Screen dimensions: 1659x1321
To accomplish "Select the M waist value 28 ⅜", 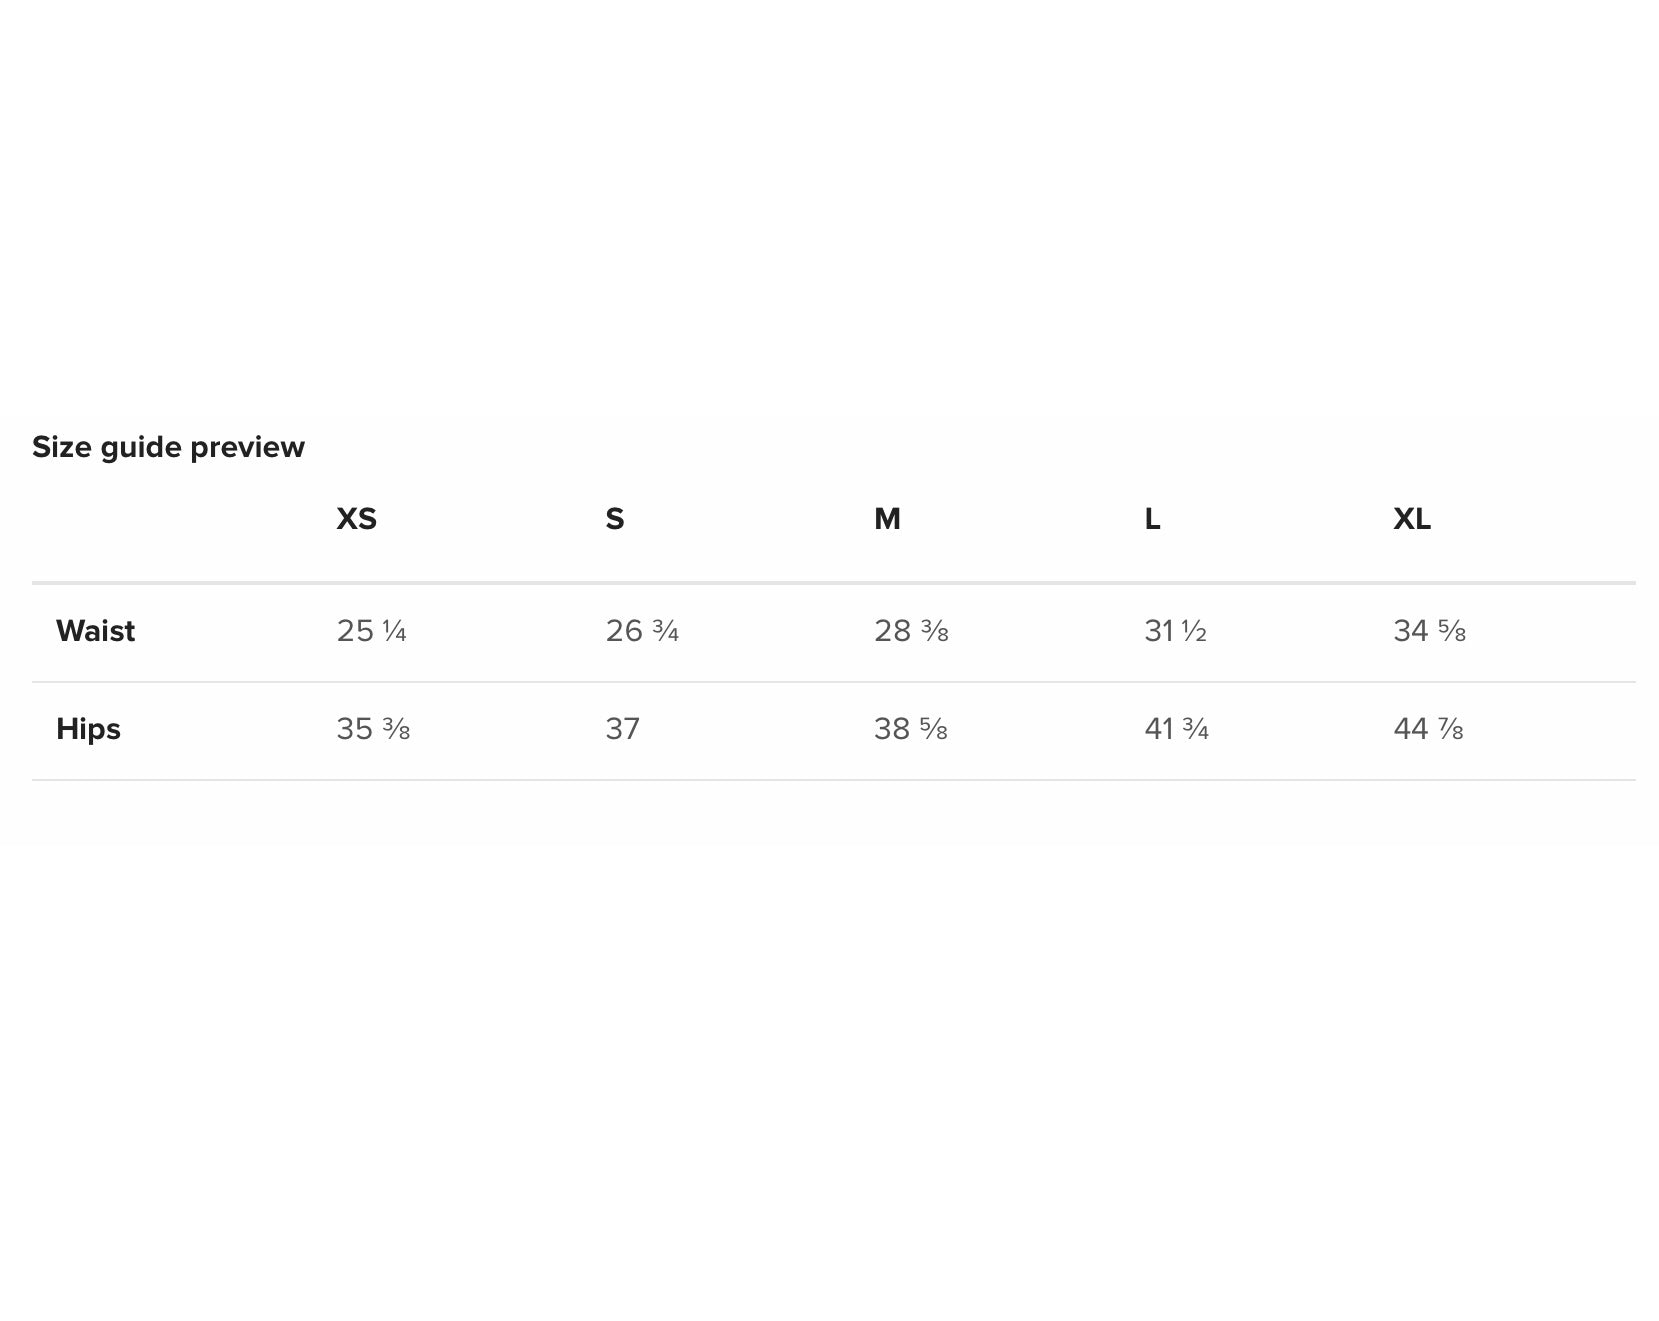I will (x=911, y=631).
